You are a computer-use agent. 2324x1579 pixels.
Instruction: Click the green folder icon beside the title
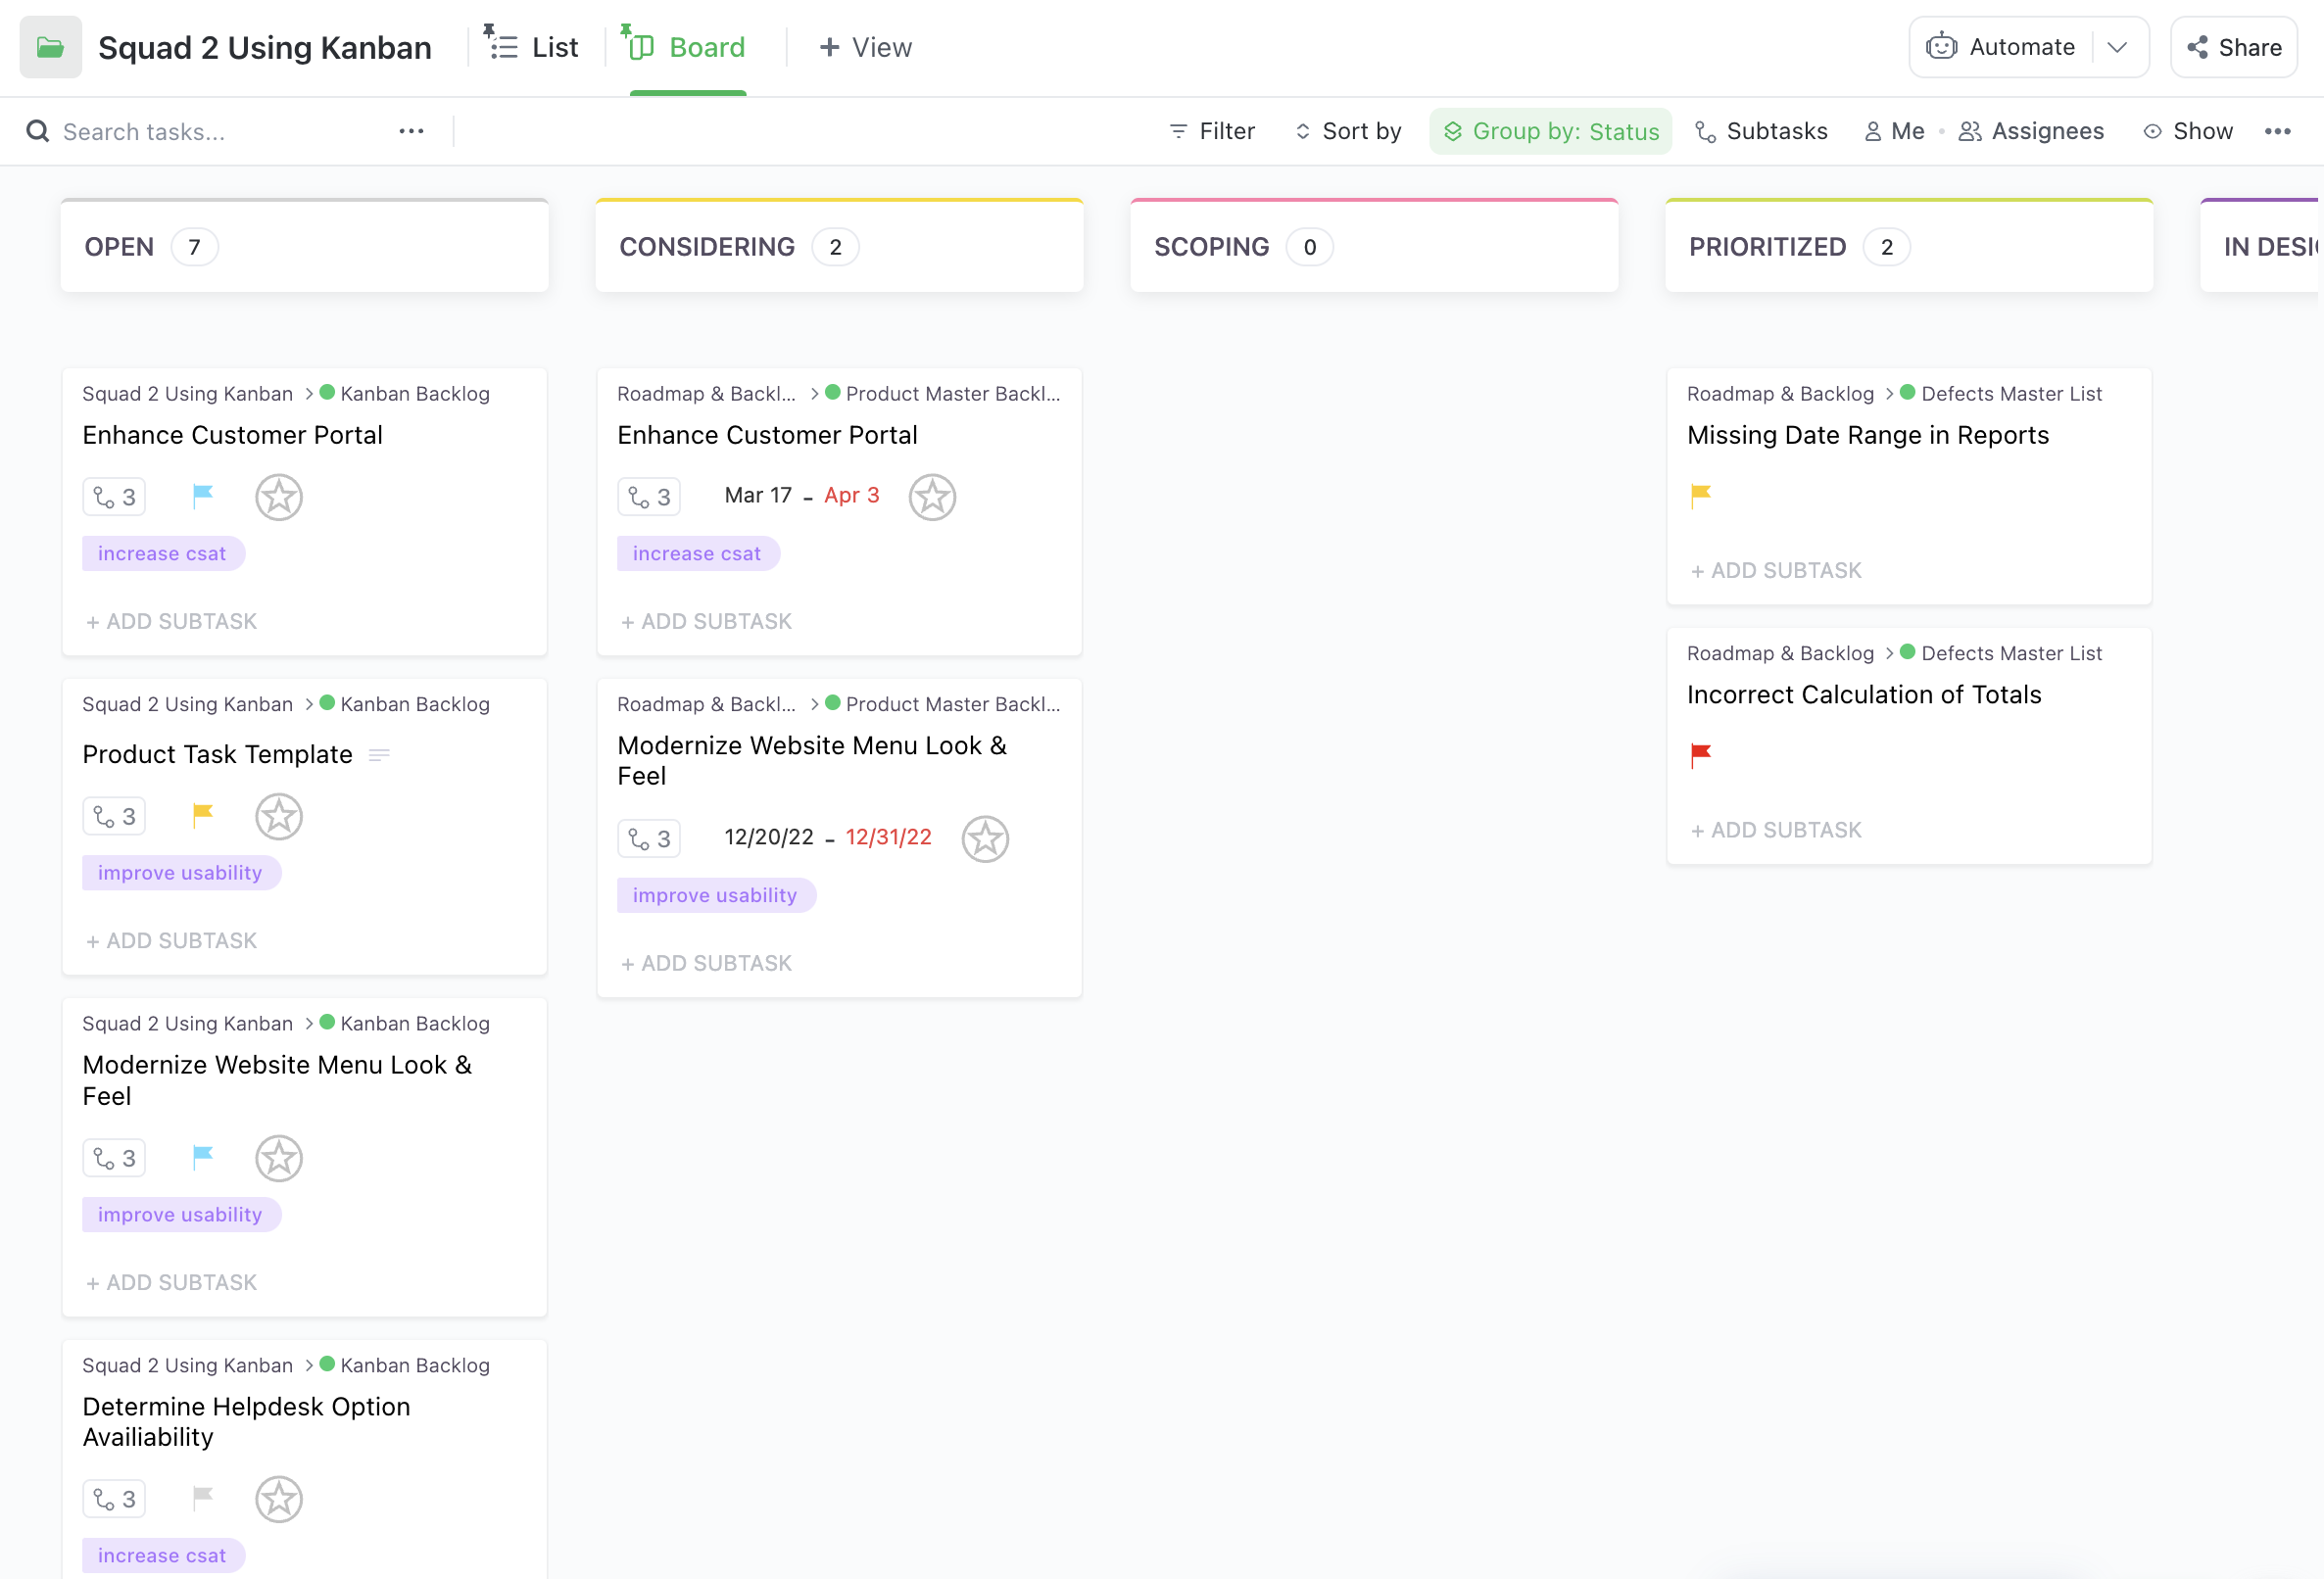coord(50,47)
